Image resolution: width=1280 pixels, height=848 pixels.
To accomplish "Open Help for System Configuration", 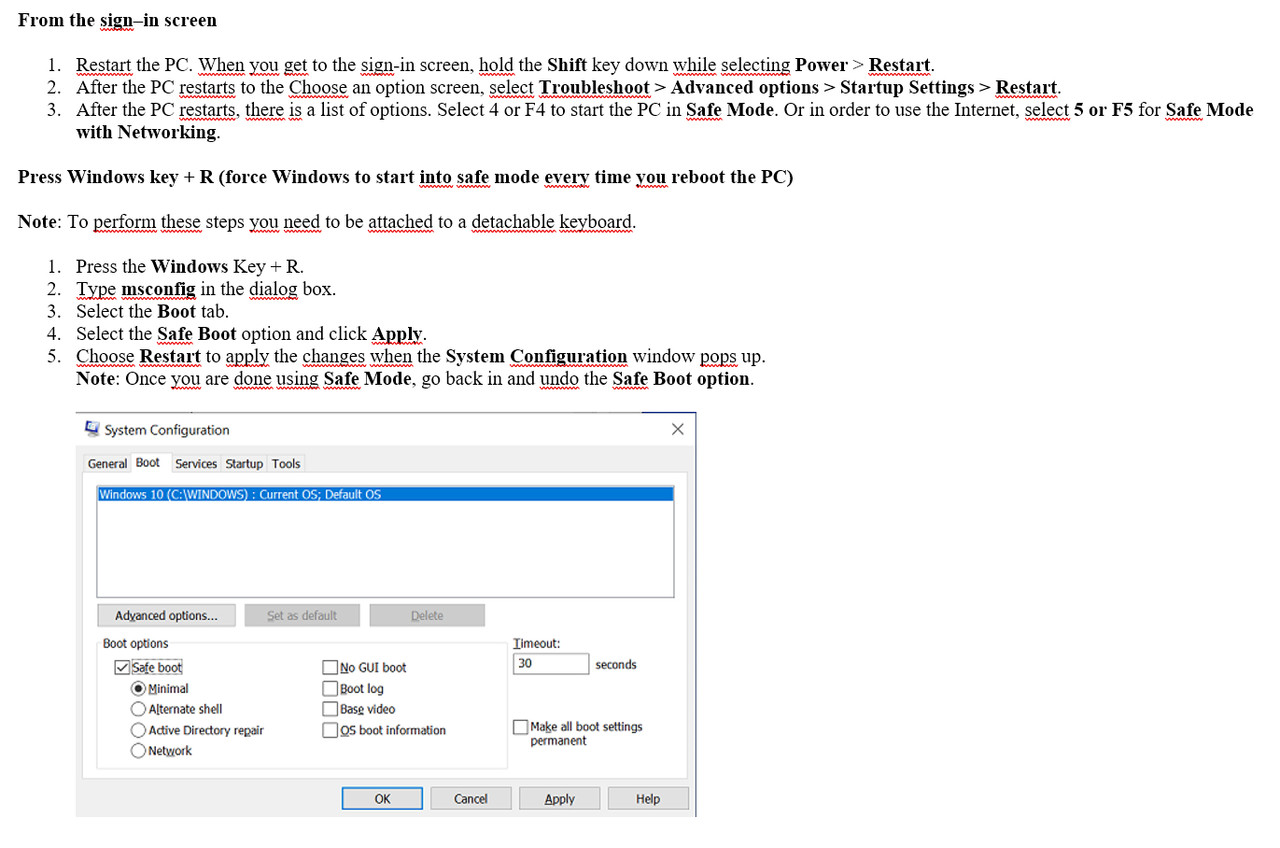I will (648, 799).
